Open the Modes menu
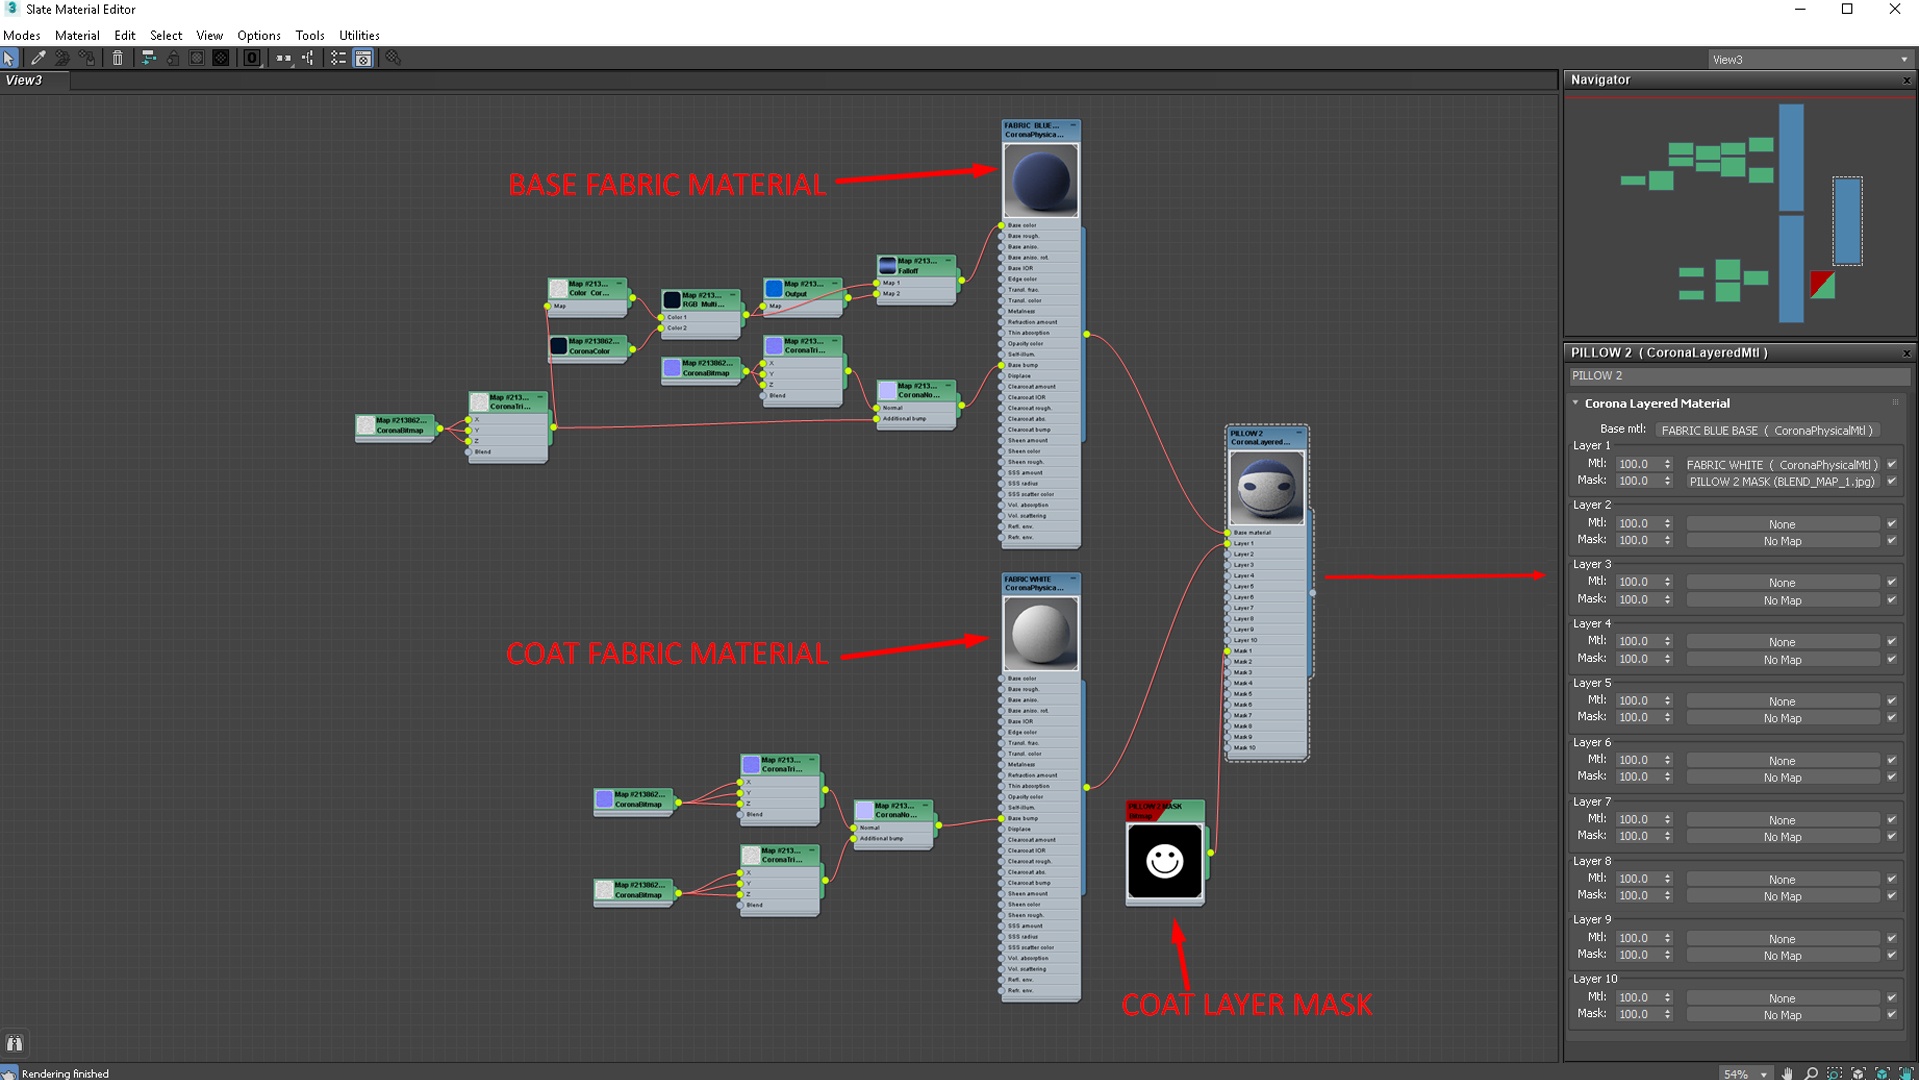This screenshot has width=1920, height=1080. (x=22, y=35)
